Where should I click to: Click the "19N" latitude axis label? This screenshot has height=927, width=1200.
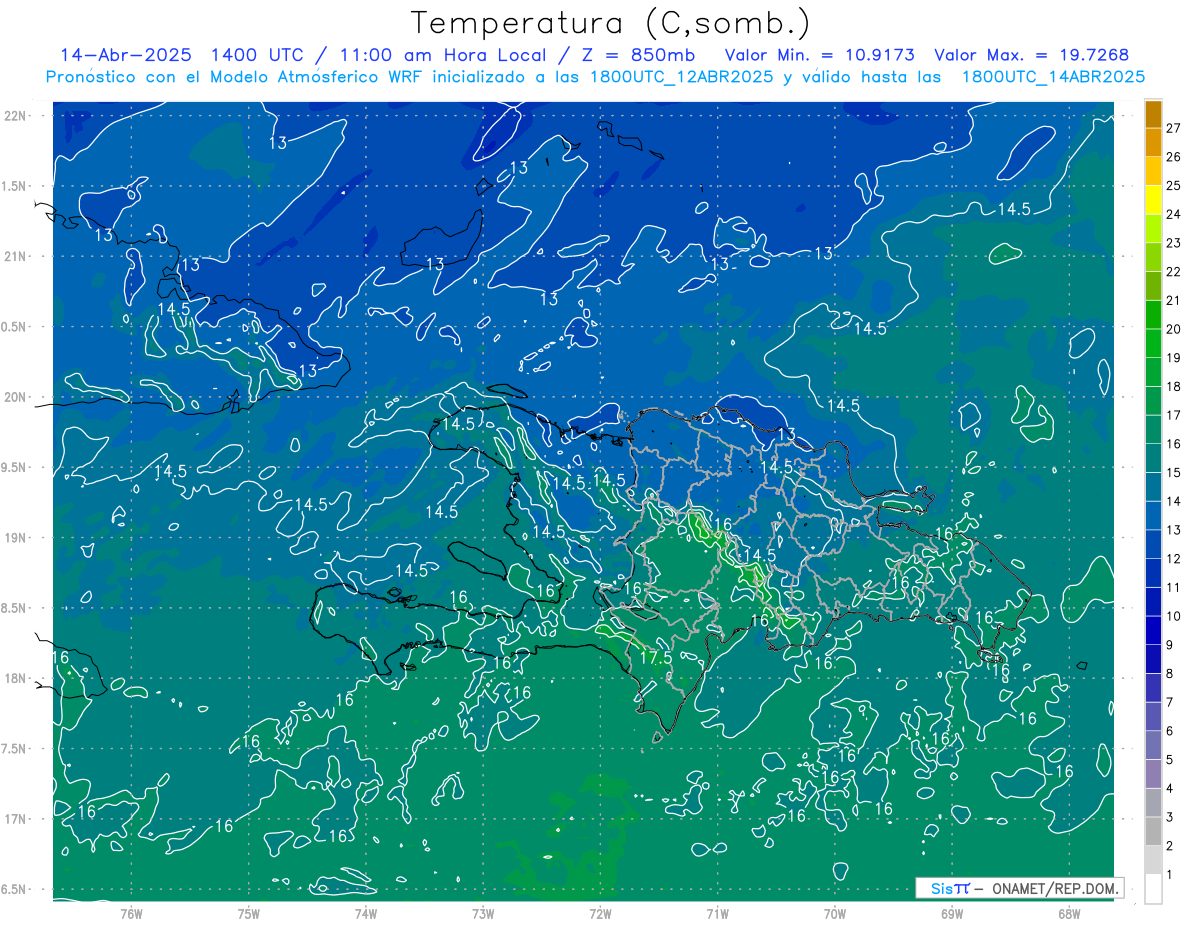click(16, 538)
